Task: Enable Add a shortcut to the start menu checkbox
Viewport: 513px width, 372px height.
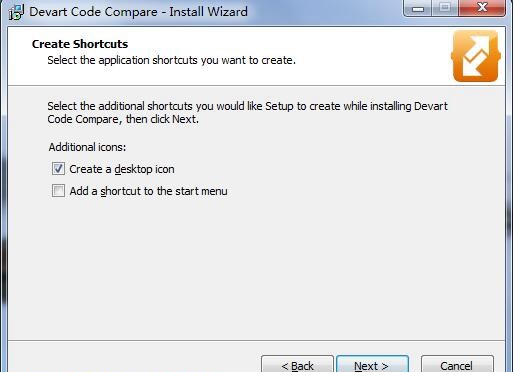Action: point(58,191)
